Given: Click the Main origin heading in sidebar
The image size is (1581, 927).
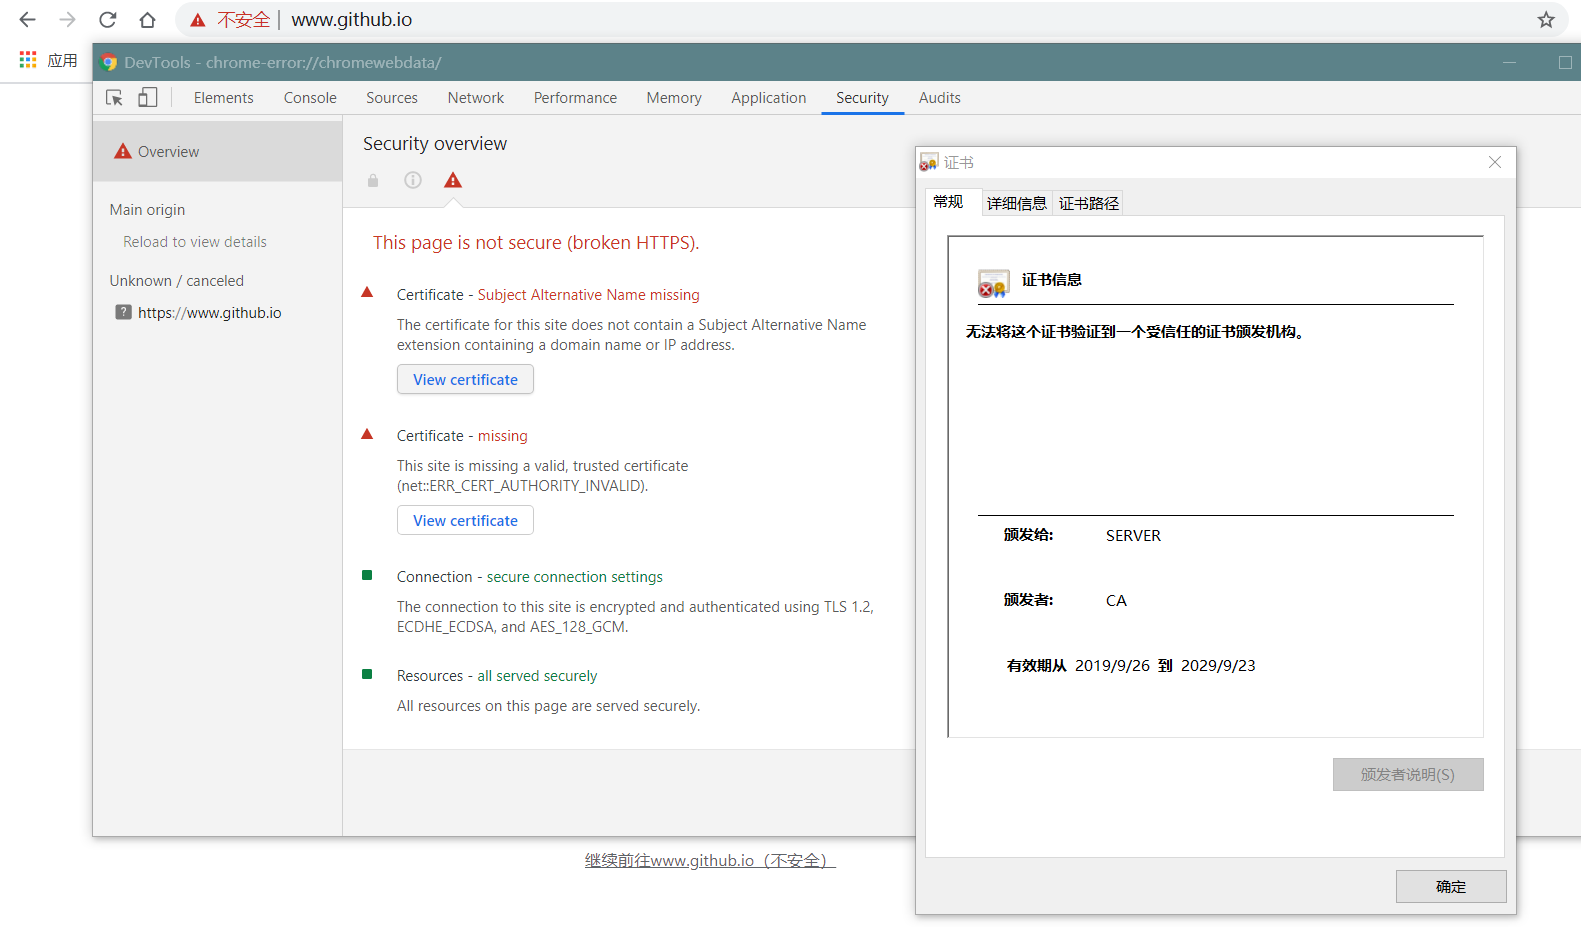Looking at the screenshot, I should pyautogui.click(x=147, y=210).
